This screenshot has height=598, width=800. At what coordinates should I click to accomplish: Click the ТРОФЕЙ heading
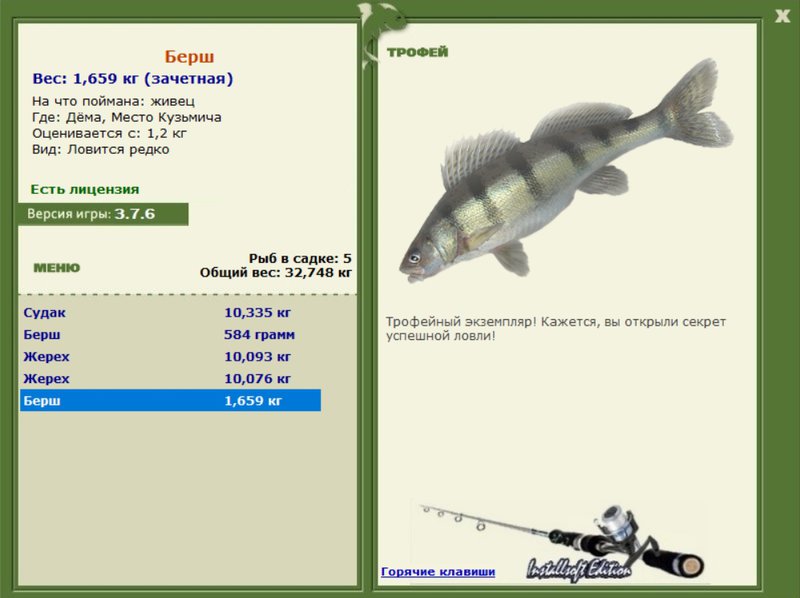point(417,52)
